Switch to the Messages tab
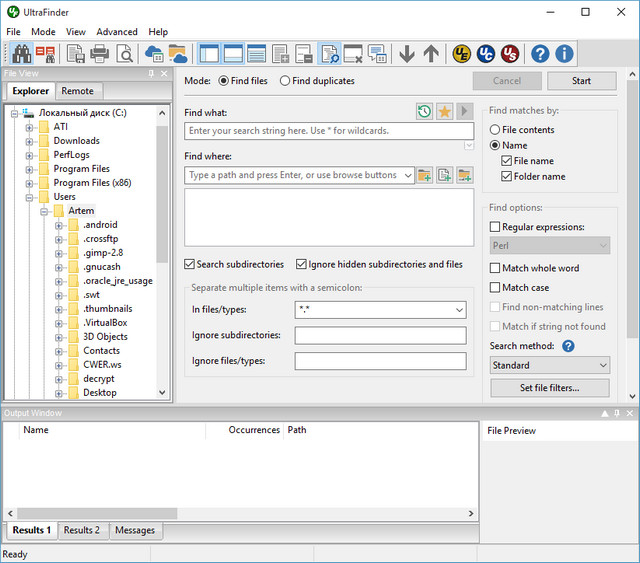Viewport: 640px width, 563px height. pos(135,530)
